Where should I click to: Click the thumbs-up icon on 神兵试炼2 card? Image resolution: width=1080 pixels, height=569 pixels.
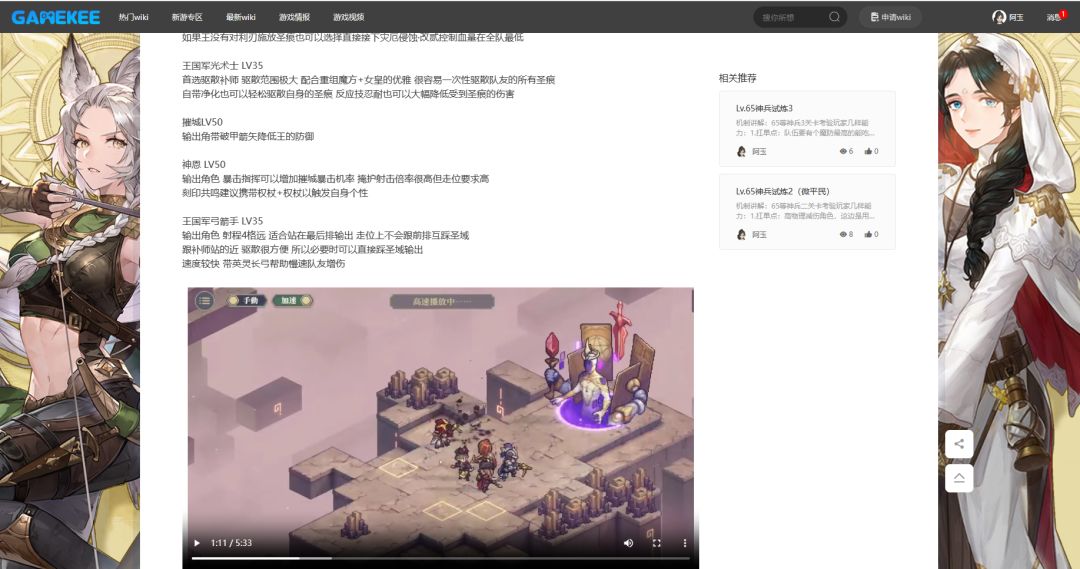point(868,235)
